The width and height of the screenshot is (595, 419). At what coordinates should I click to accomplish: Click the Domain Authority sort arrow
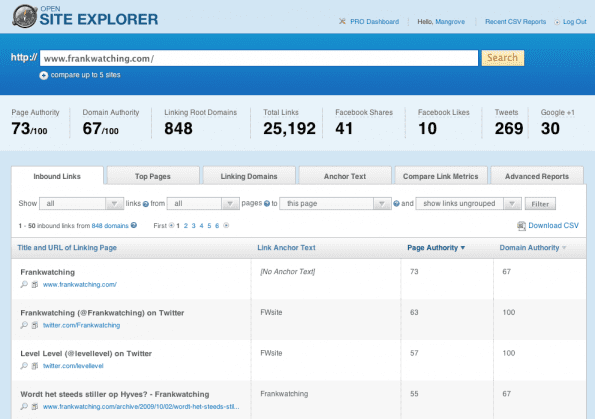point(564,248)
